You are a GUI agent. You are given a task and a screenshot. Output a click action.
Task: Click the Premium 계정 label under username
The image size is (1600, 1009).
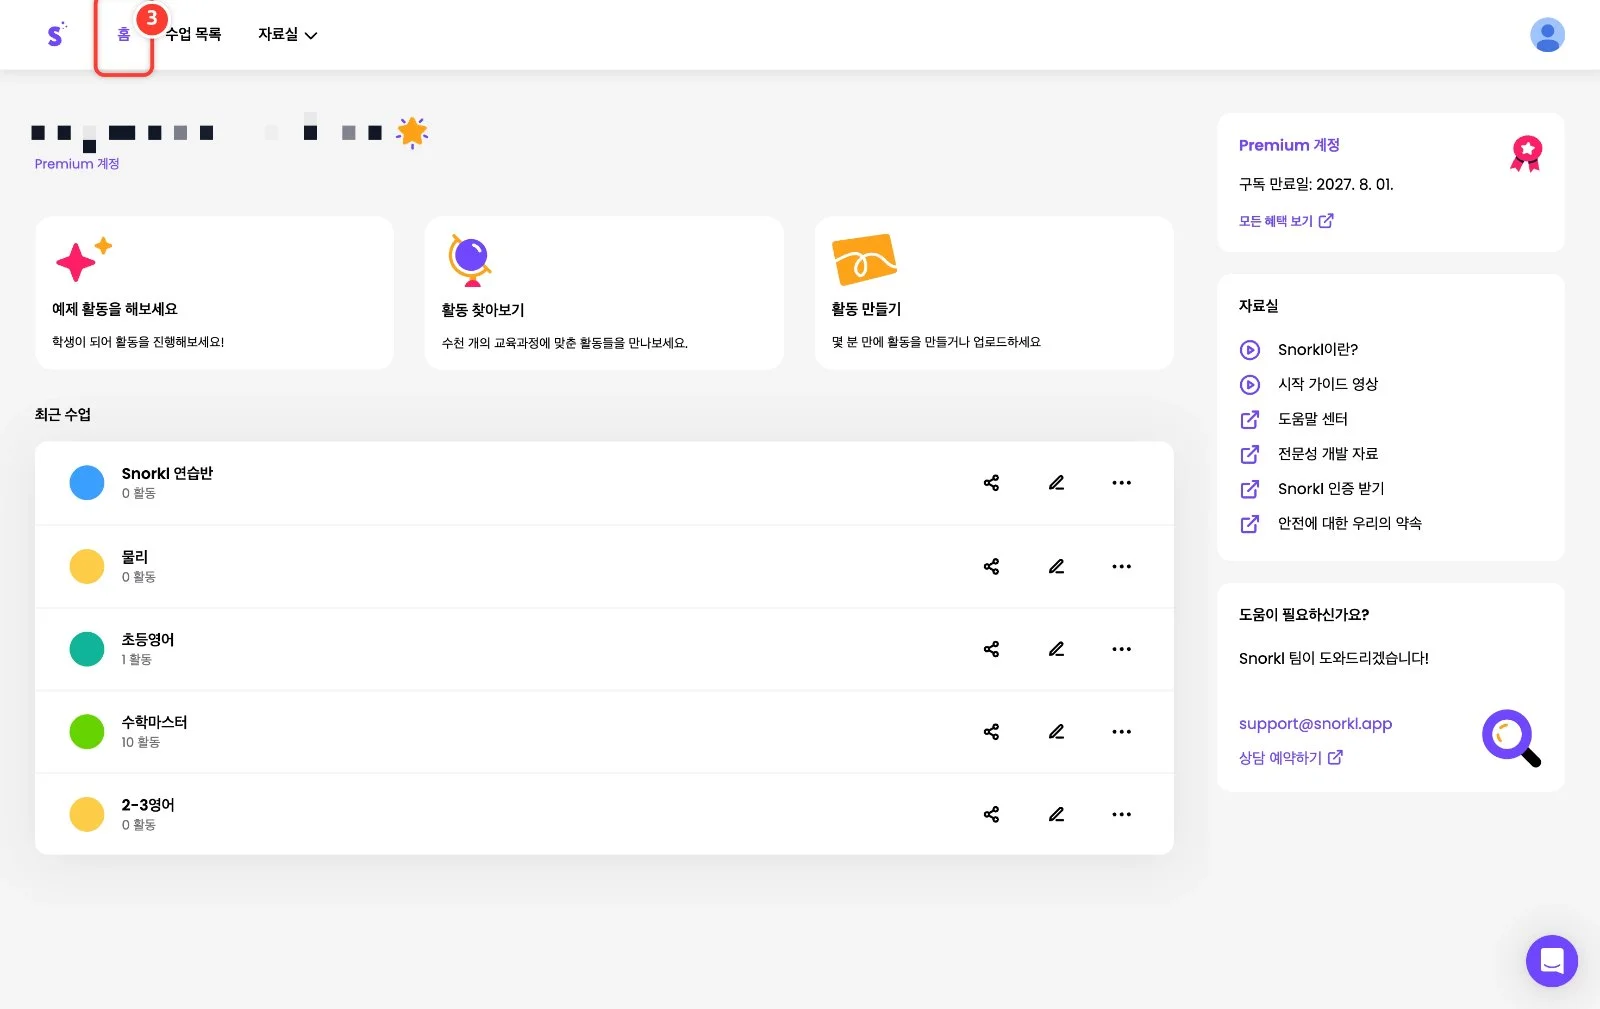pos(77,164)
